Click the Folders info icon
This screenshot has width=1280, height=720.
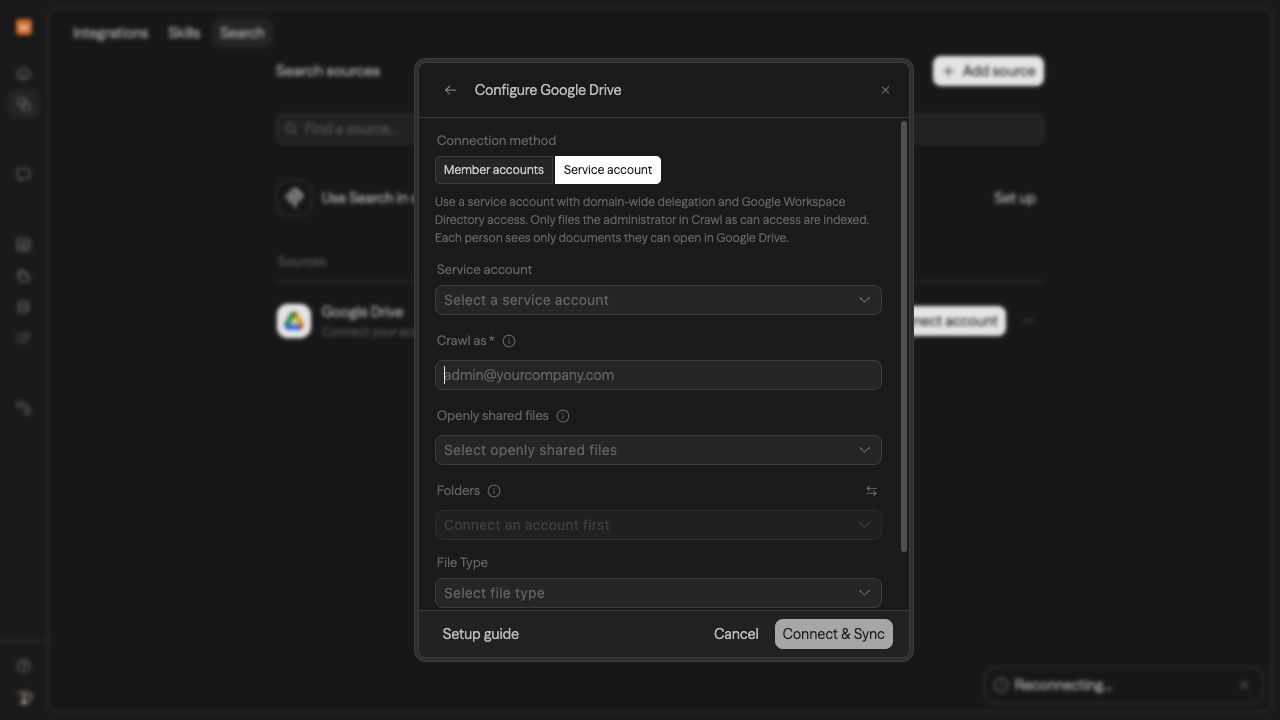coord(494,491)
